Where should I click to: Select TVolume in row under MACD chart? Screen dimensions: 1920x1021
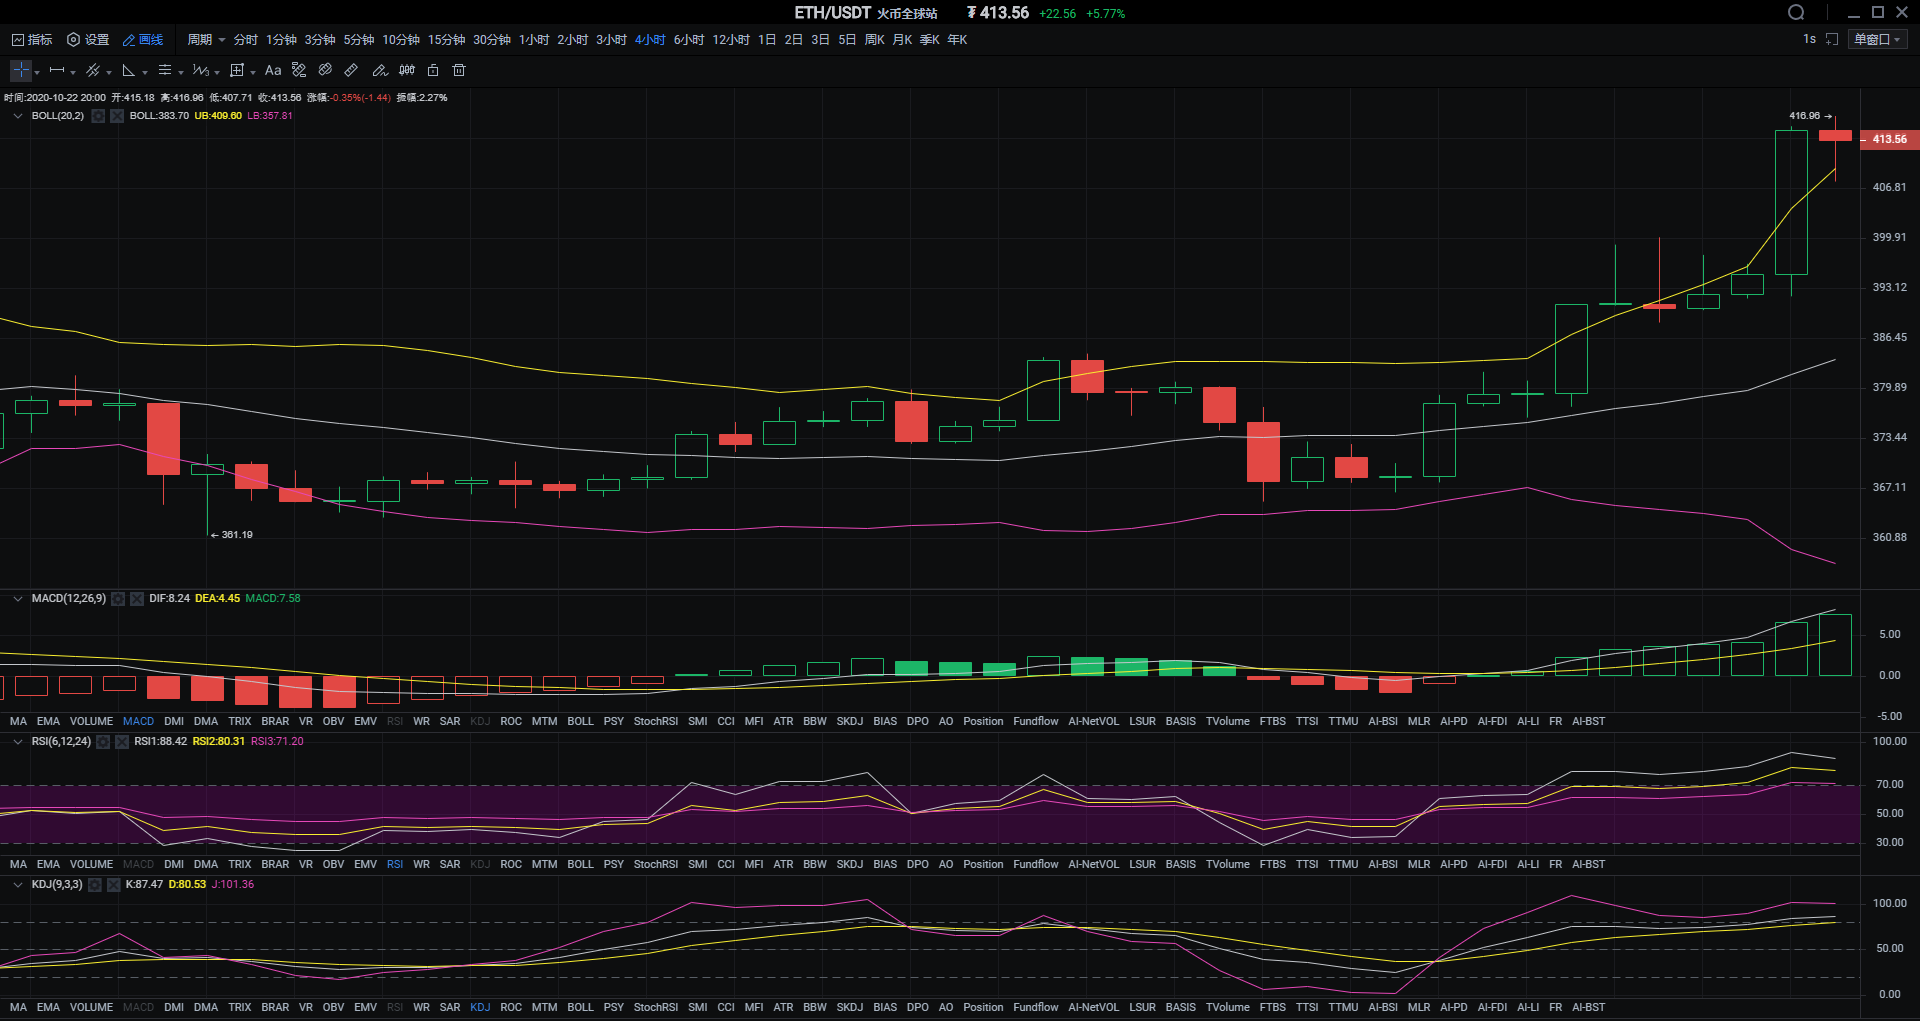[1228, 721]
